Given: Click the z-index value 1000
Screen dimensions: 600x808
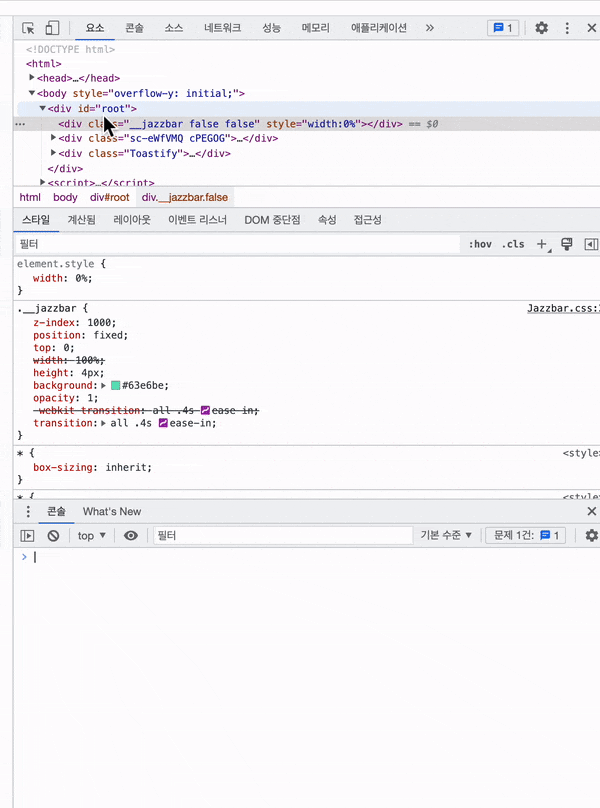Looking at the screenshot, I should [x=99, y=323].
